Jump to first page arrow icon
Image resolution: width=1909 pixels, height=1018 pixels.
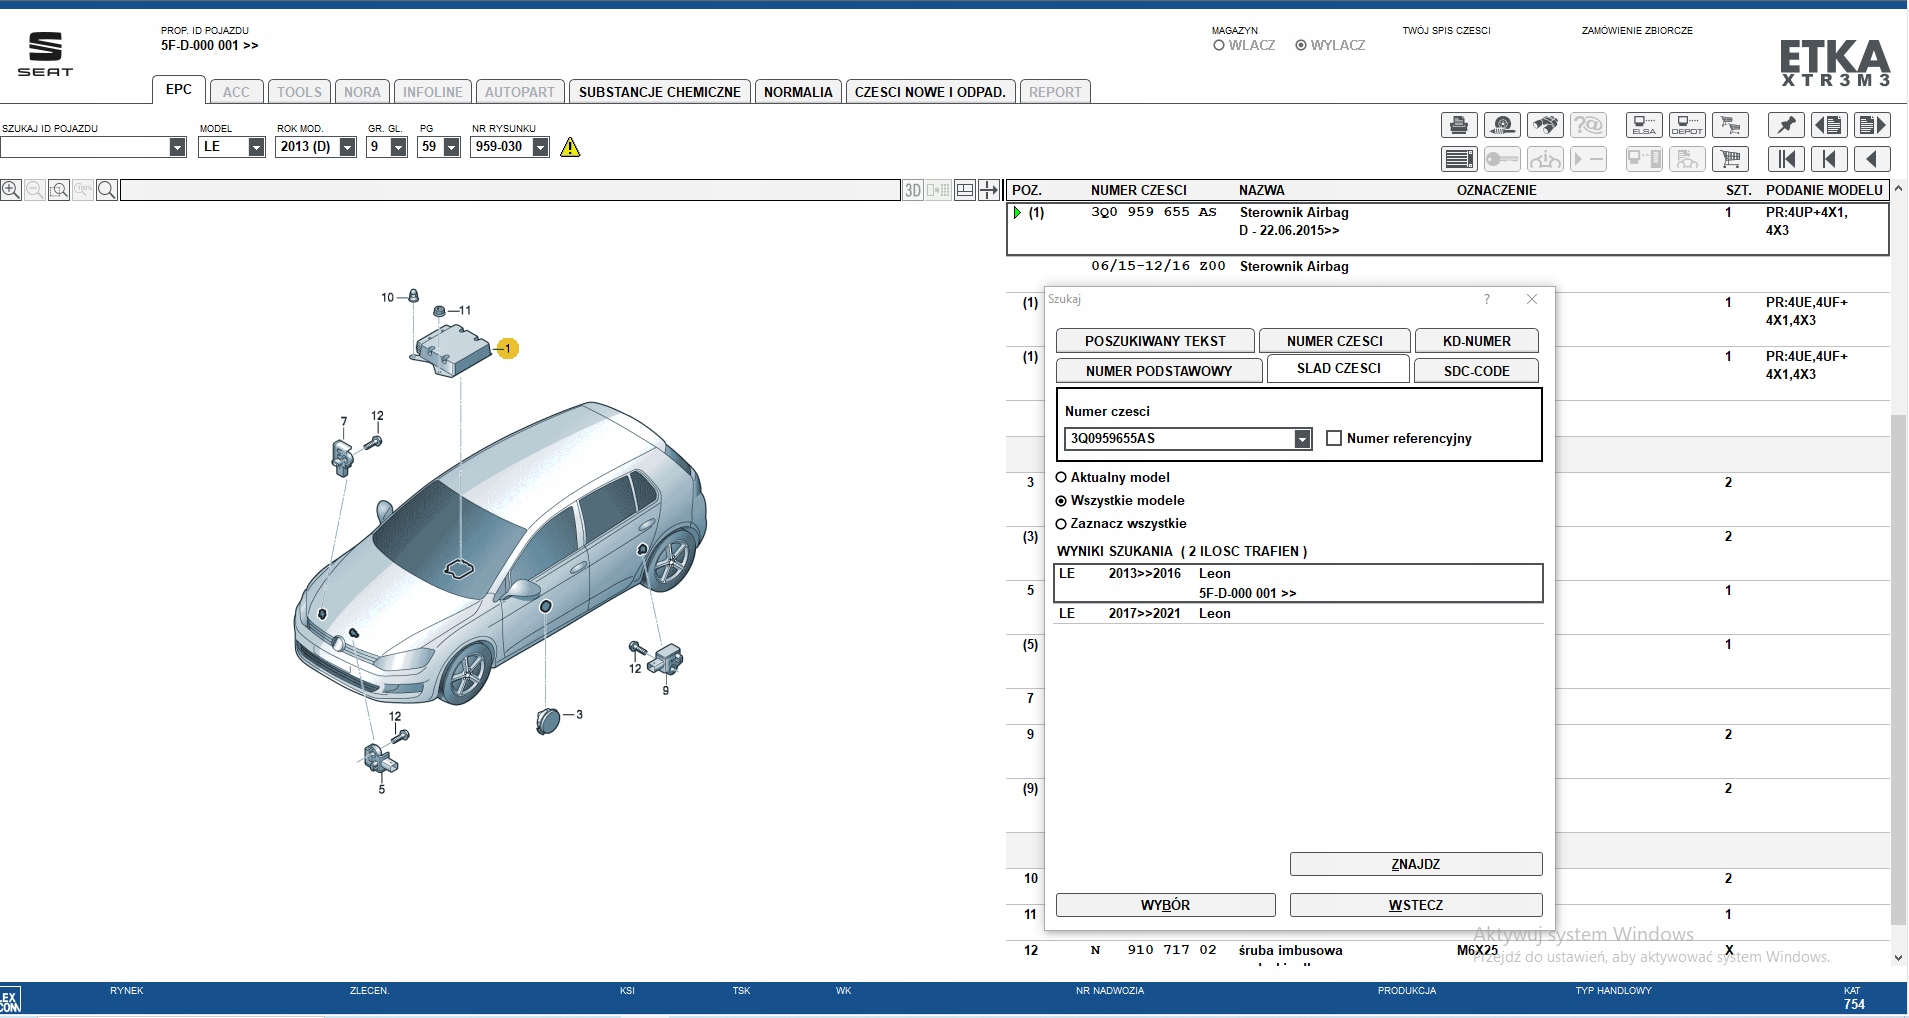(x=1786, y=159)
